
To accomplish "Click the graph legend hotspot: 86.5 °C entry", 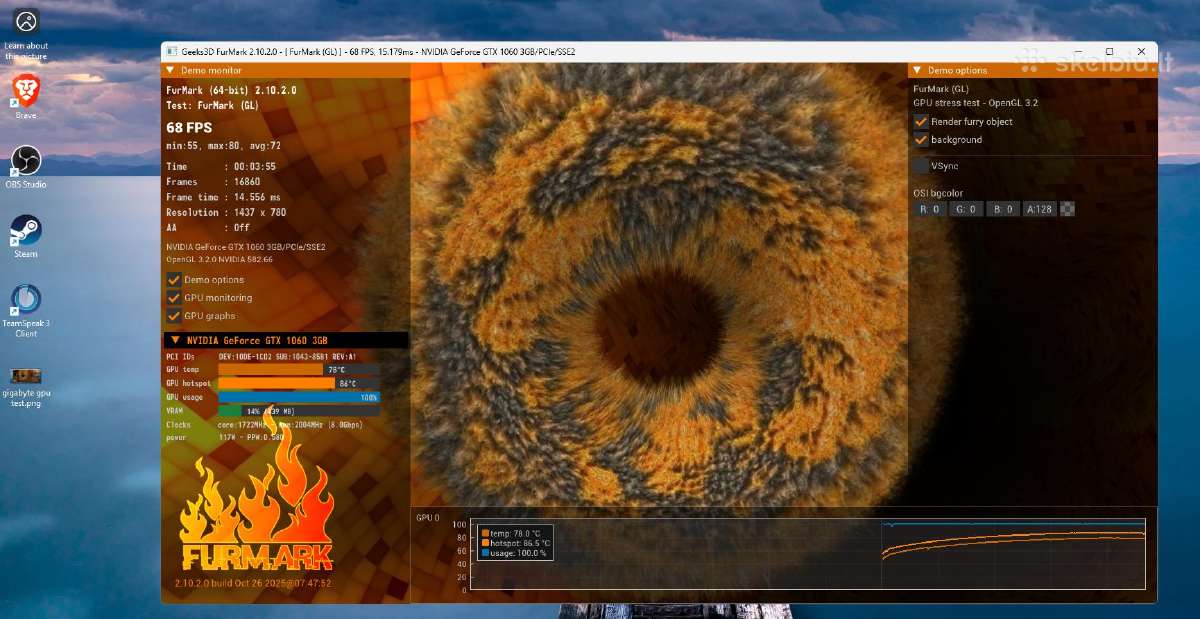I will click(x=516, y=543).
